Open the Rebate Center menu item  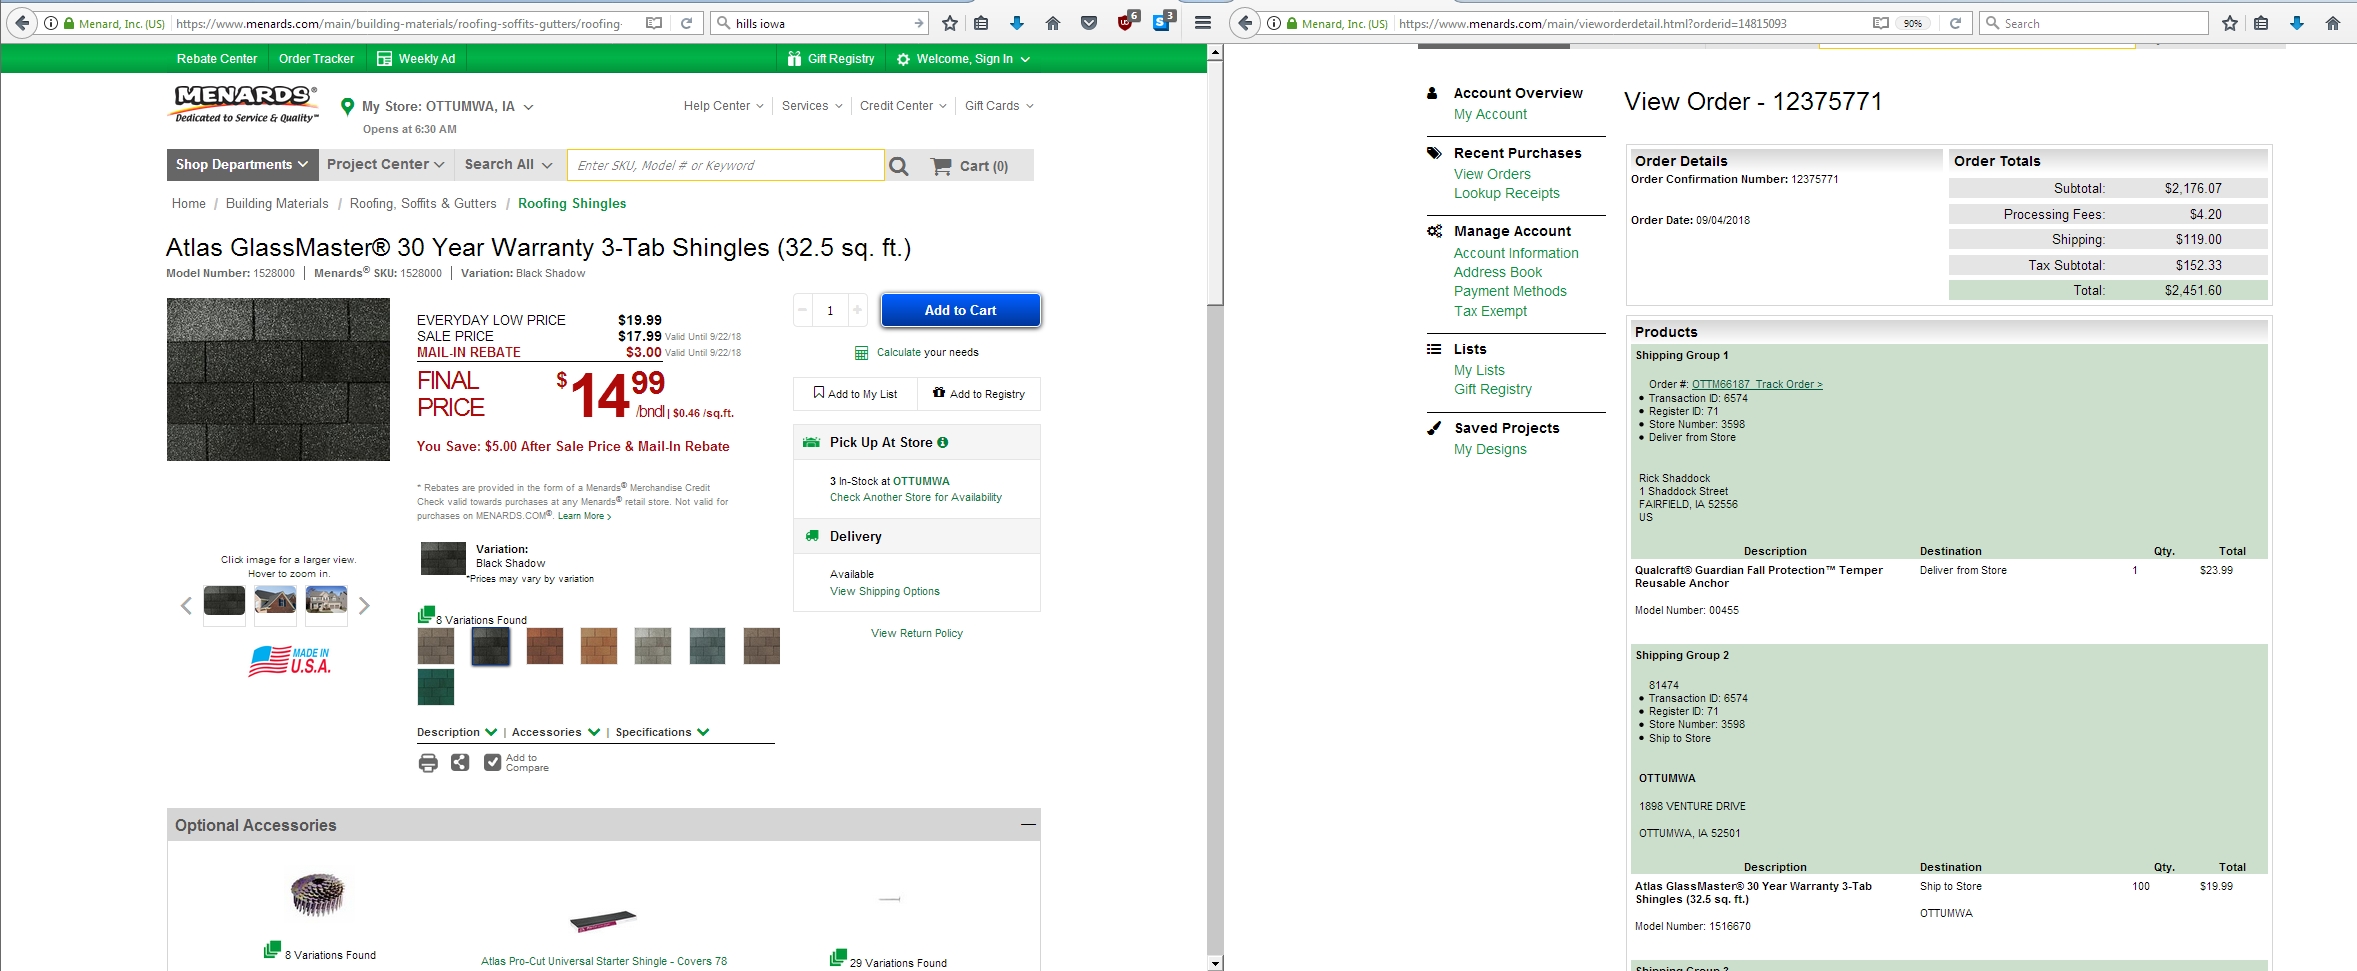pyautogui.click(x=217, y=59)
